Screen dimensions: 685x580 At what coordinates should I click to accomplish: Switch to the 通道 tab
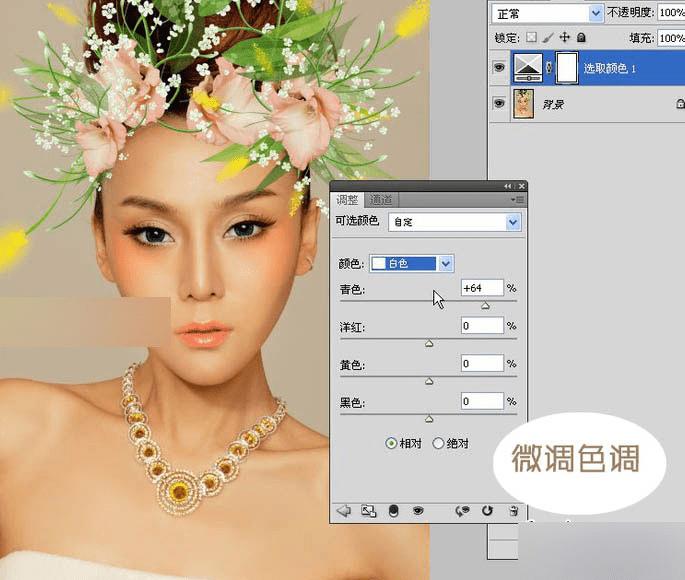[381, 200]
